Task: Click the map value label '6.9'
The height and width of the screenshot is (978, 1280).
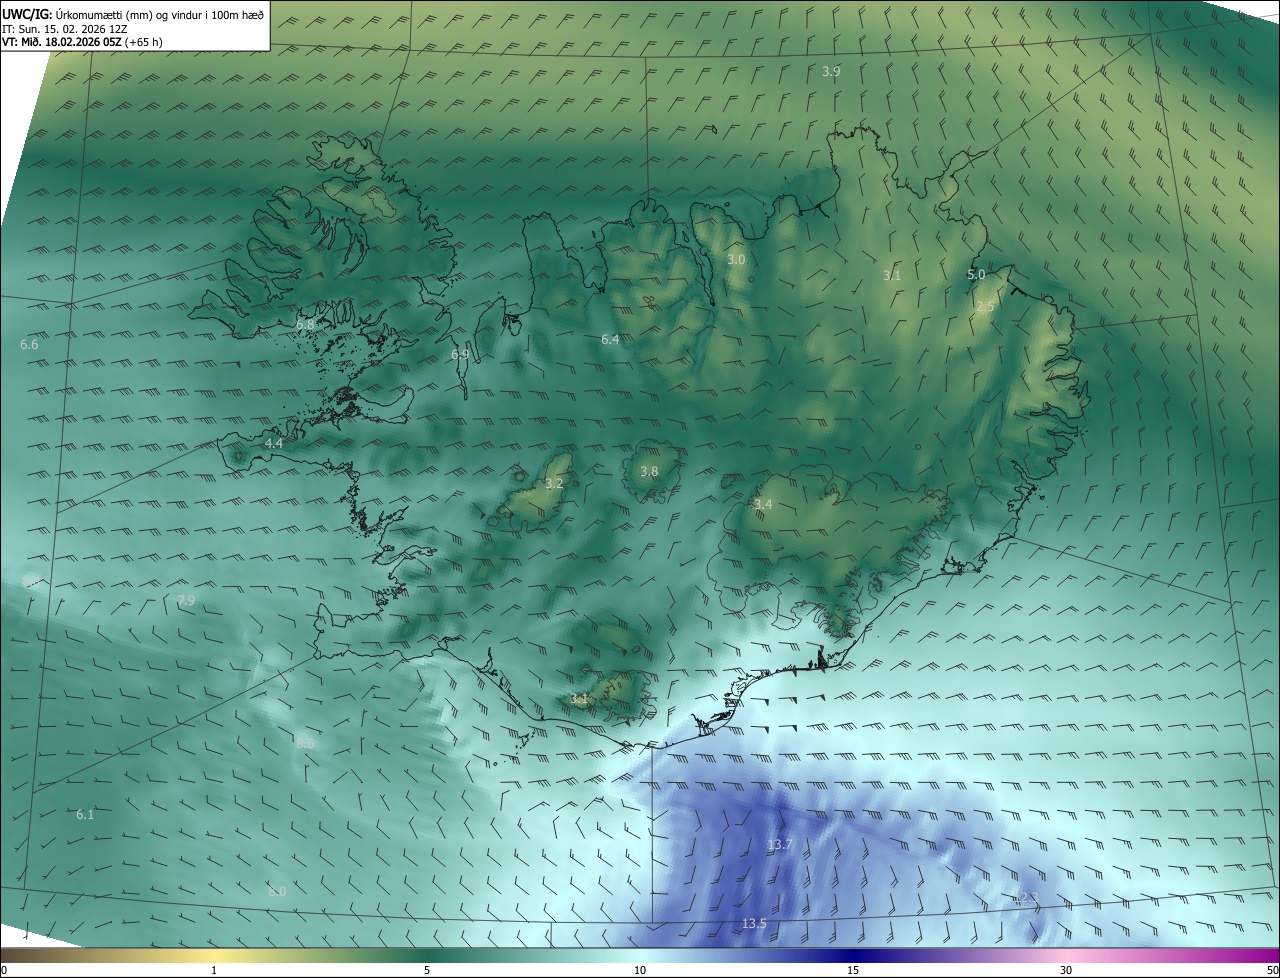Action: [x=460, y=355]
